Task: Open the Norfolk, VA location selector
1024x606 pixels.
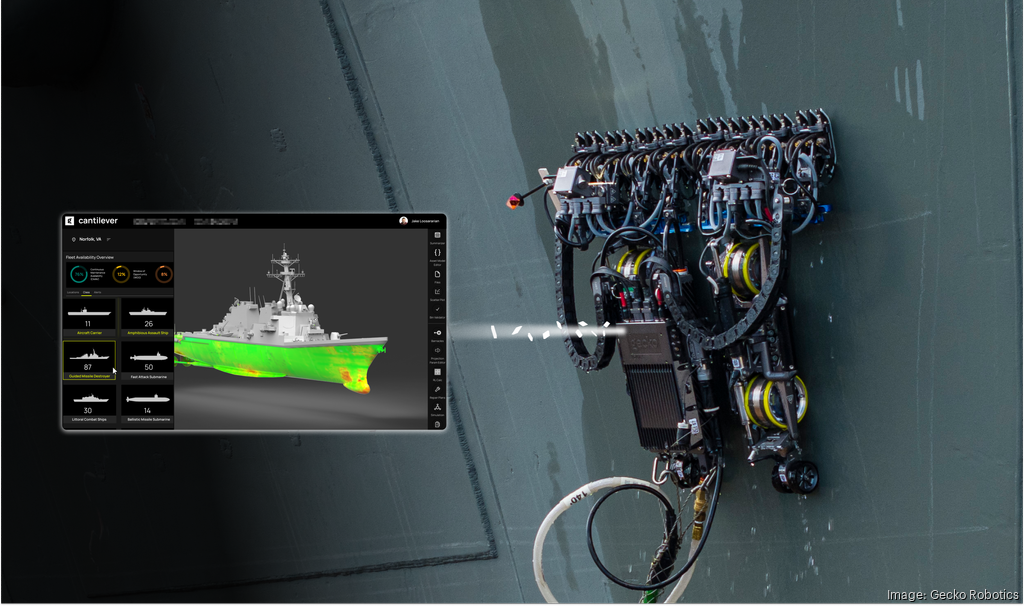Action: [x=90, y=240]
